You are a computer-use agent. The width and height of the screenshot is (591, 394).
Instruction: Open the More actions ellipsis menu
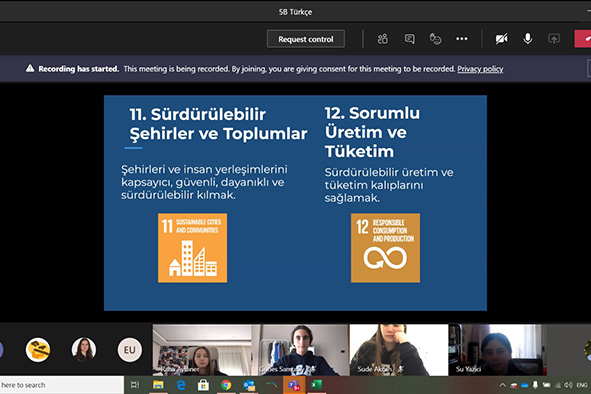pos(462,39)
